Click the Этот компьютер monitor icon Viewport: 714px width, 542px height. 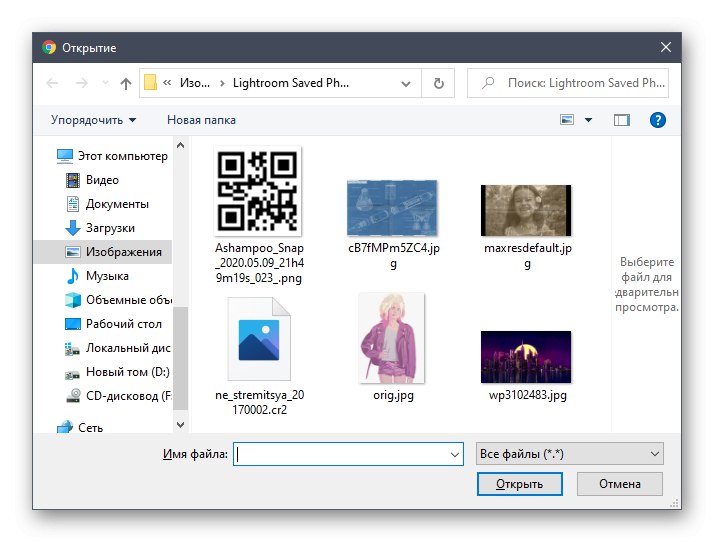tap(65, 156)
